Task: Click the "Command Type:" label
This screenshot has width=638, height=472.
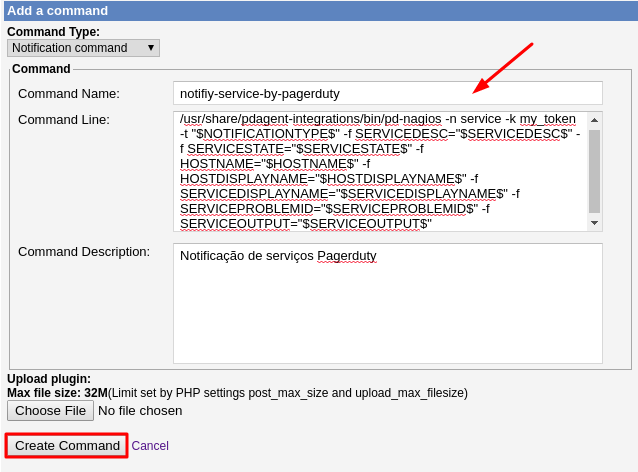Action: [x=53, y=32]
